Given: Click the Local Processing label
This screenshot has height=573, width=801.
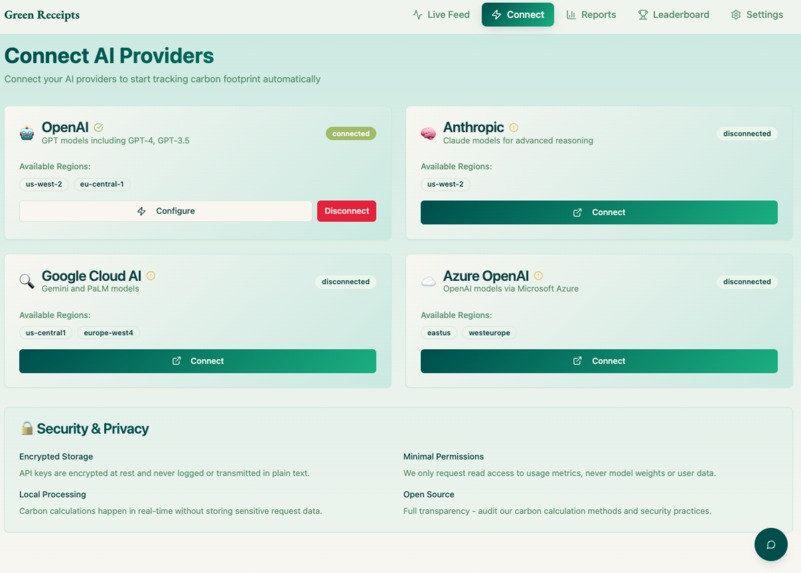Looking at the screenshot, I should coord(53,494).
